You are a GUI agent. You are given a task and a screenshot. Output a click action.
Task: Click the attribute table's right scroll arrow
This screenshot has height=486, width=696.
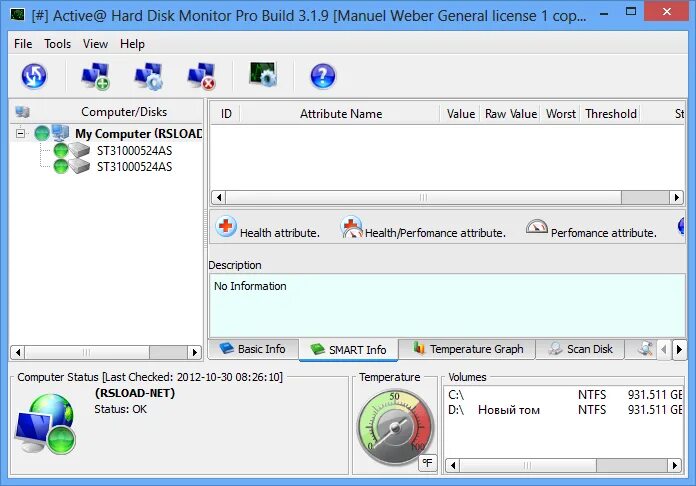click(676, 197)
